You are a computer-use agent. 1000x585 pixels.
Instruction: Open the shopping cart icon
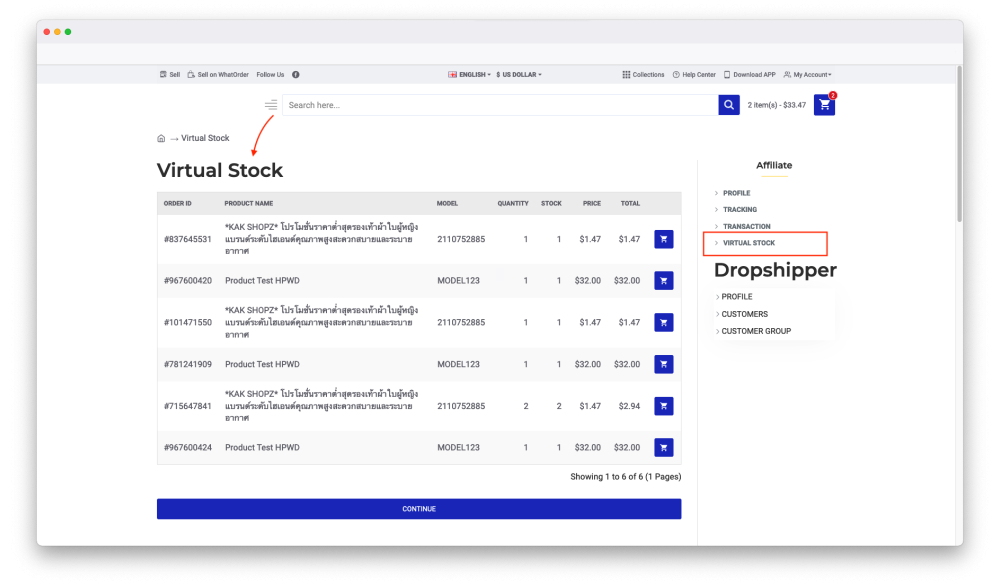[824, 105]
